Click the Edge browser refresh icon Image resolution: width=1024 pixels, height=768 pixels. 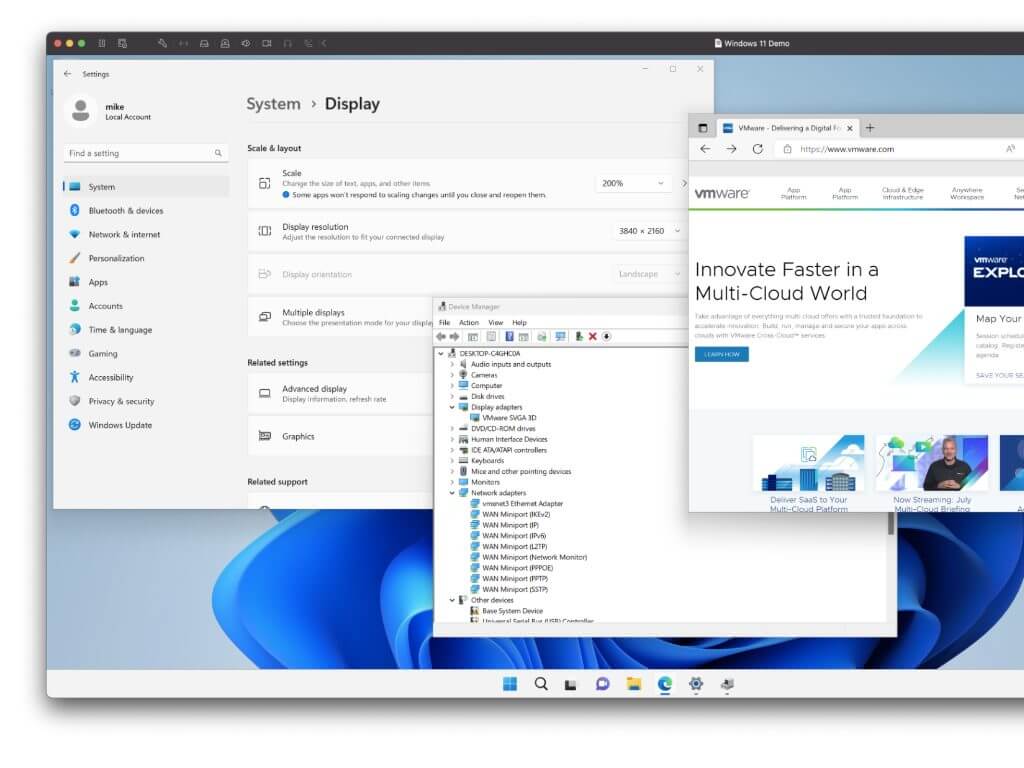[757, 149]
